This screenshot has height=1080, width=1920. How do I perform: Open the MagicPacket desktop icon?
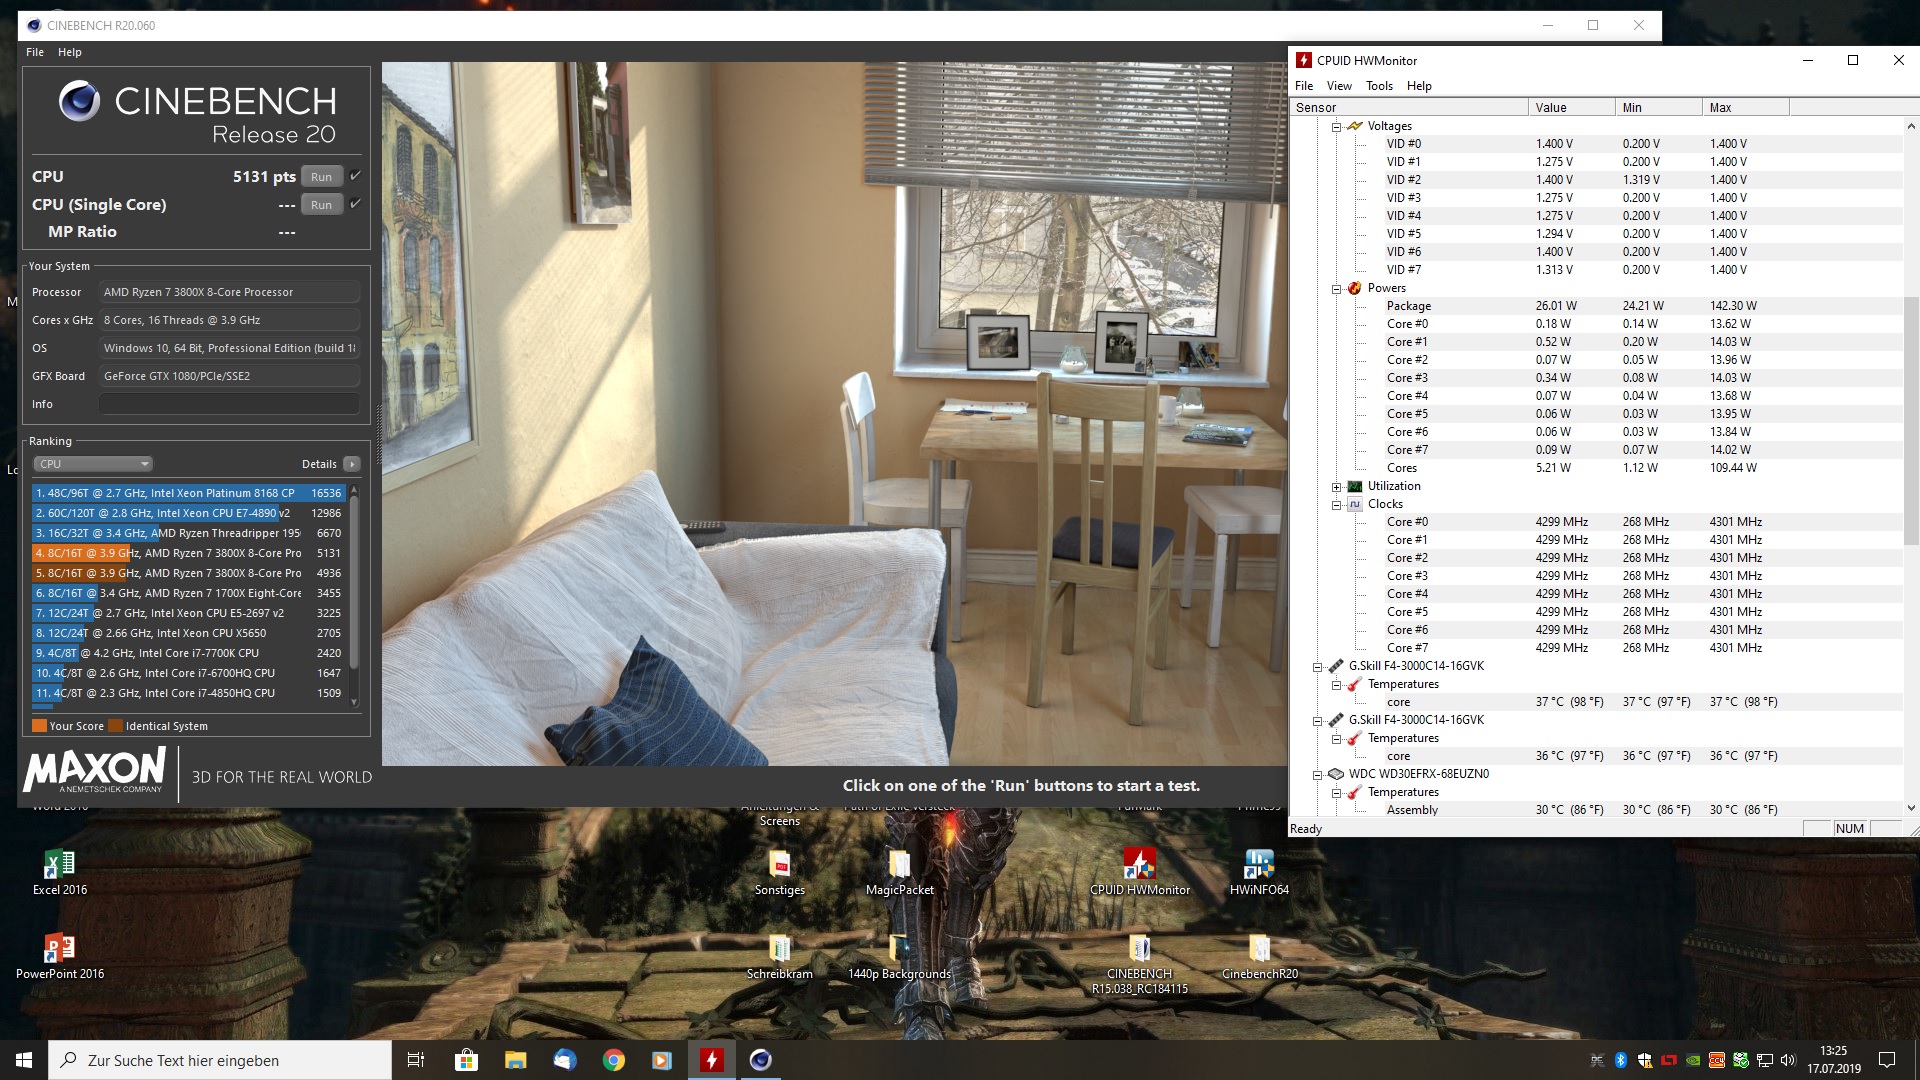tap(899, 866)
